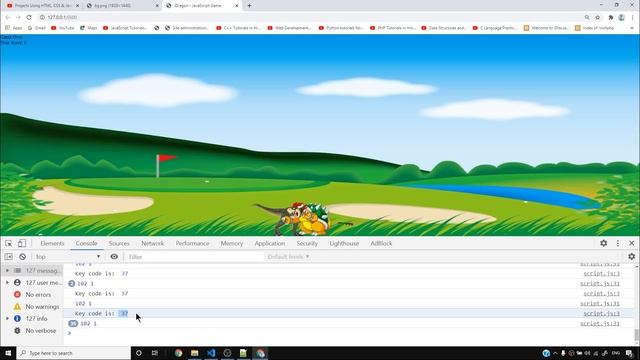Open Task View on the taskbar
The height and width of the screenshot is (360, 640).
click(155, 353)
